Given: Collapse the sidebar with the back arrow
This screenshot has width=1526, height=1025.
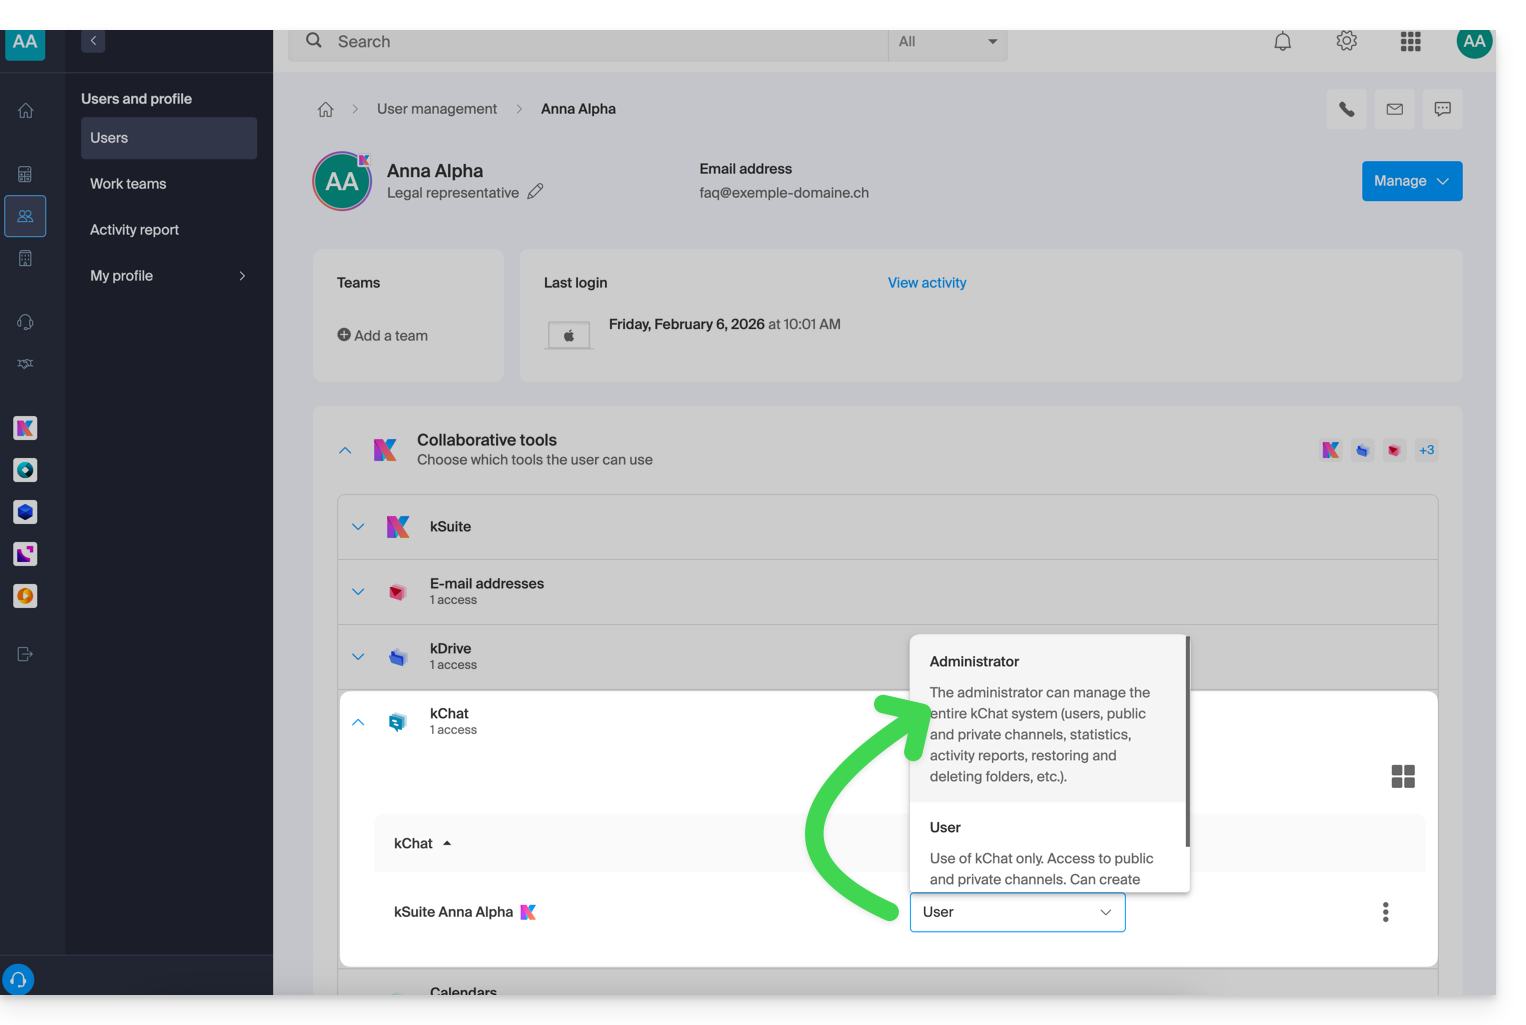Looking at the screenshot, I should click(93, 41).
